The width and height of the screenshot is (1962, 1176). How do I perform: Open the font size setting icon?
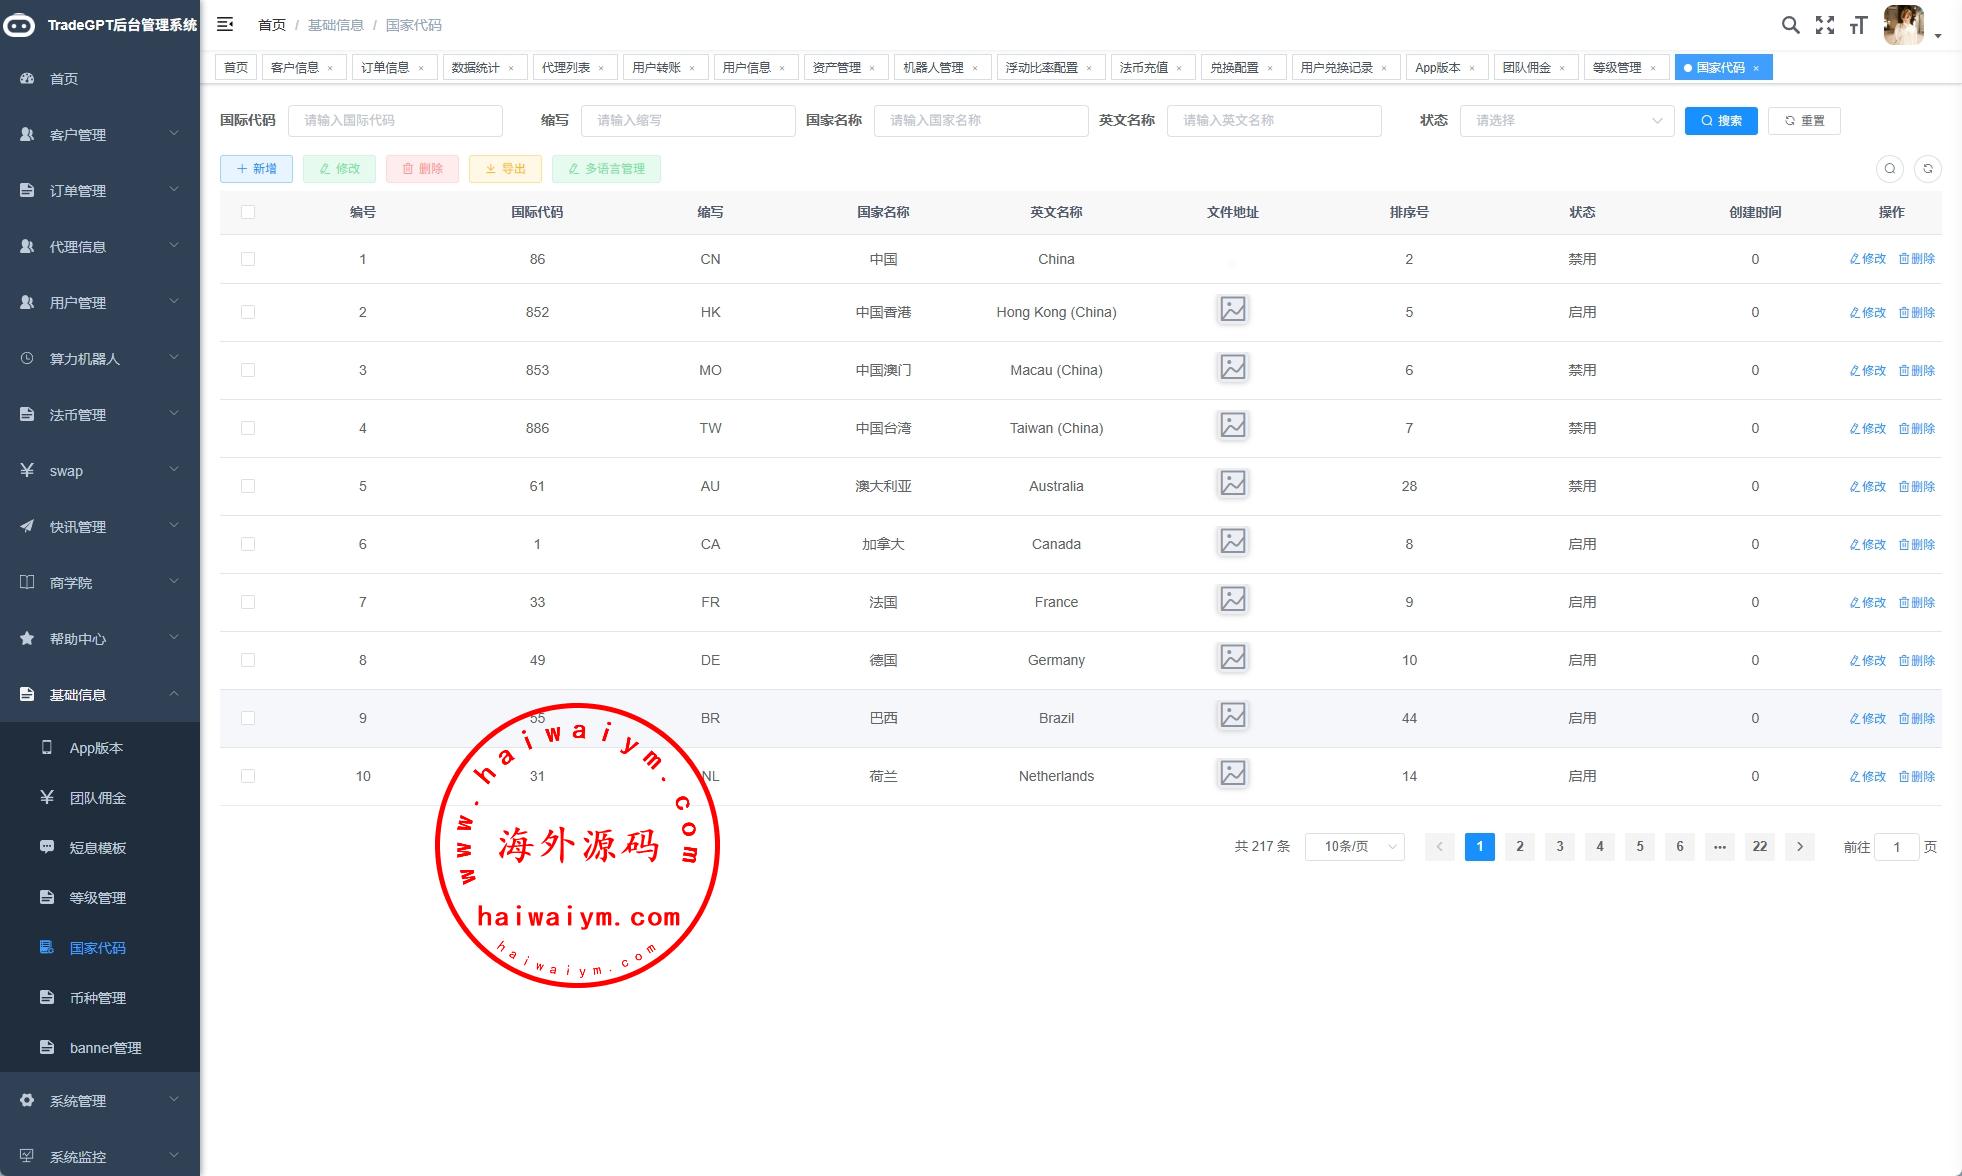(x=1858, y=25)
